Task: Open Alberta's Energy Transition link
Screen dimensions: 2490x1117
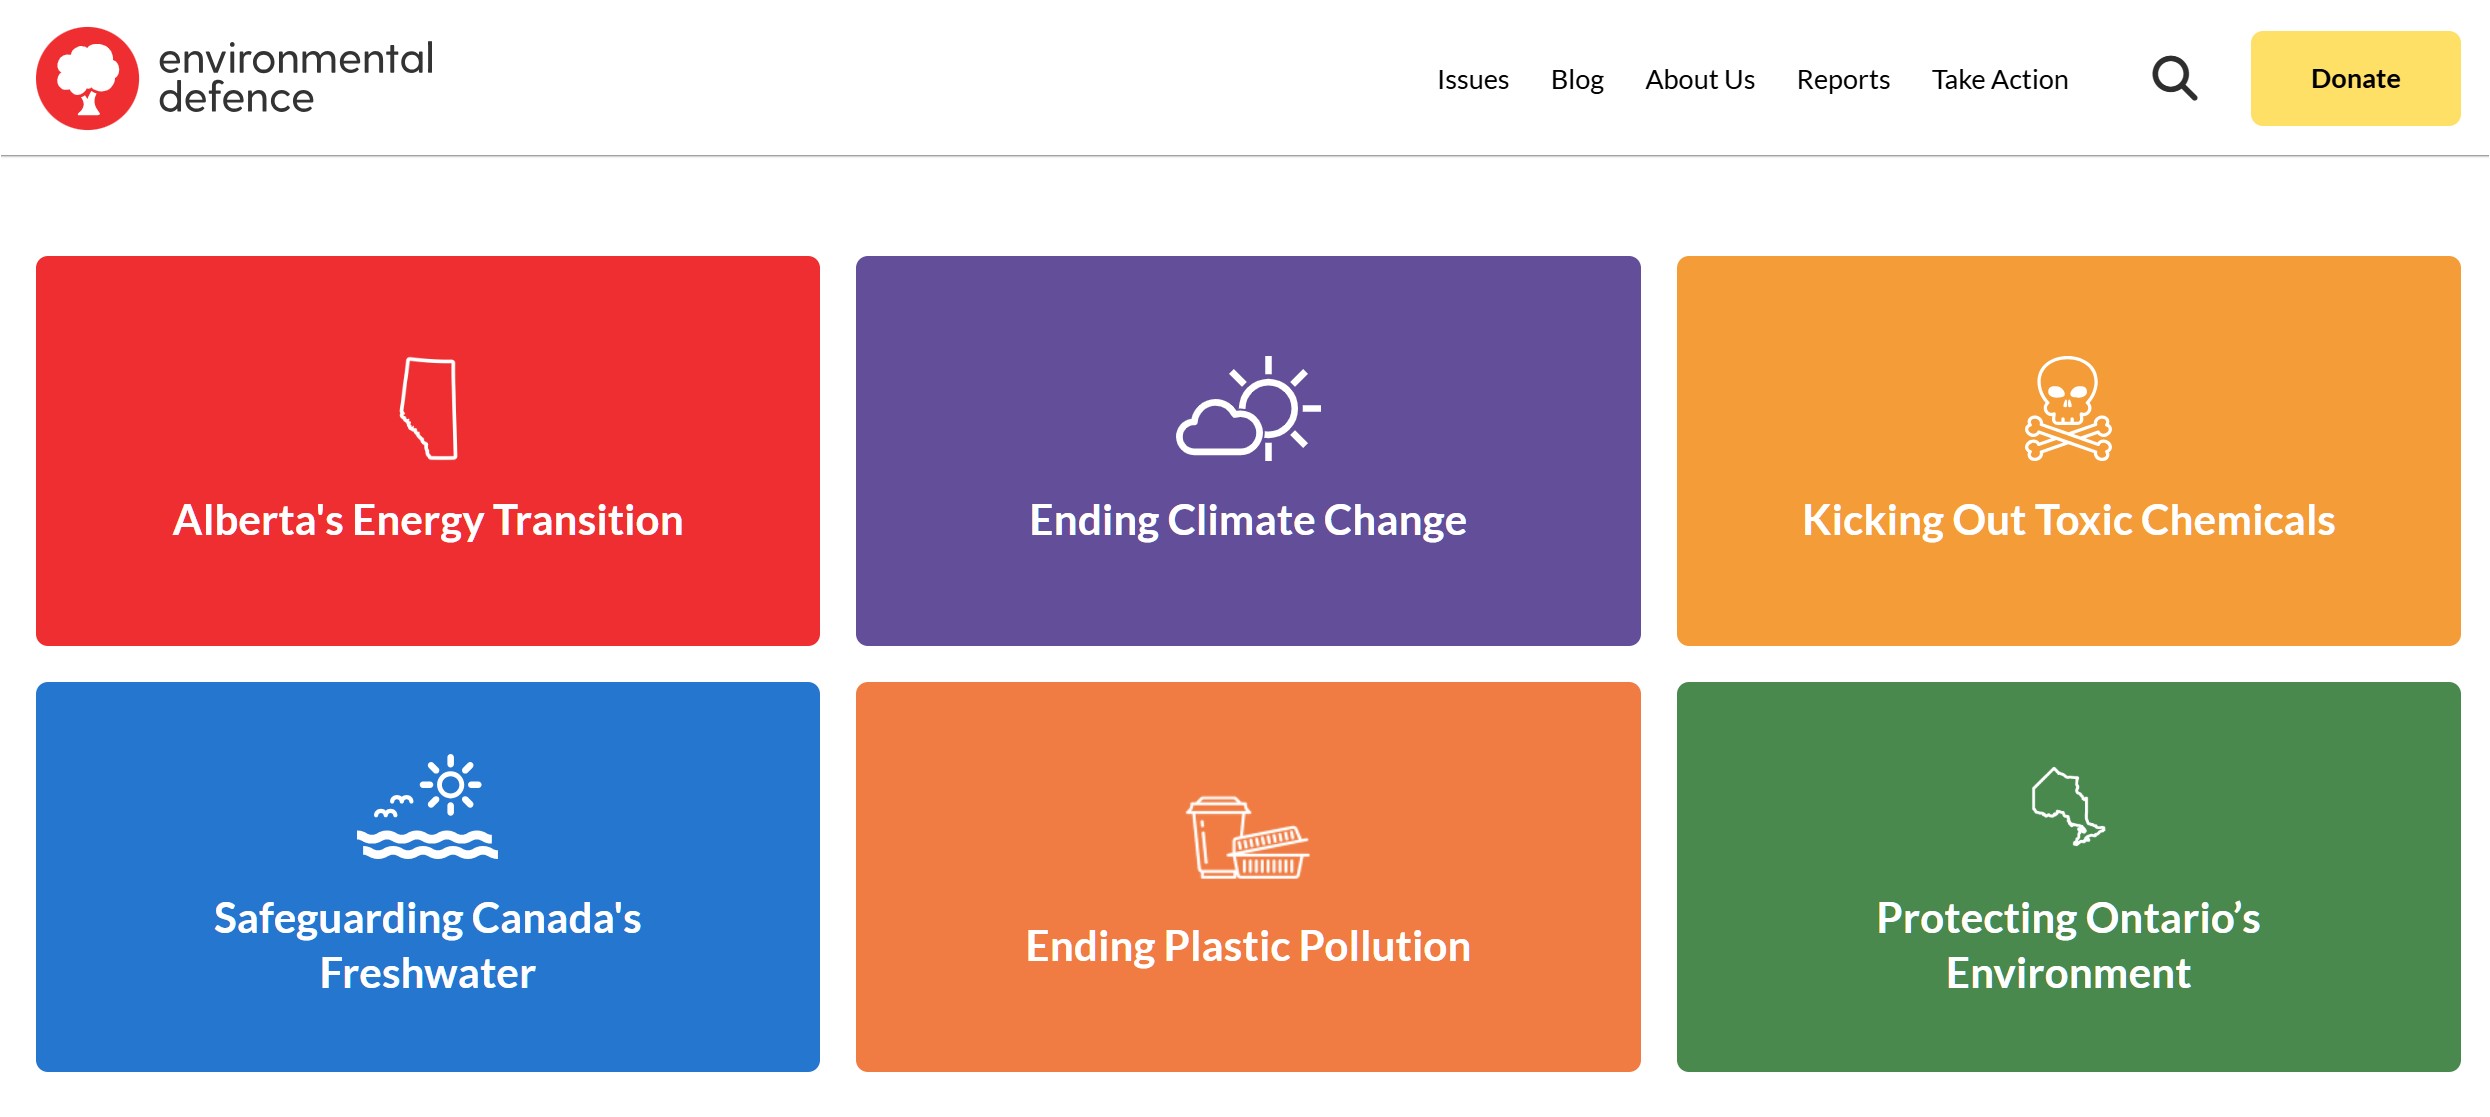Action: click(x=428, y=520)
